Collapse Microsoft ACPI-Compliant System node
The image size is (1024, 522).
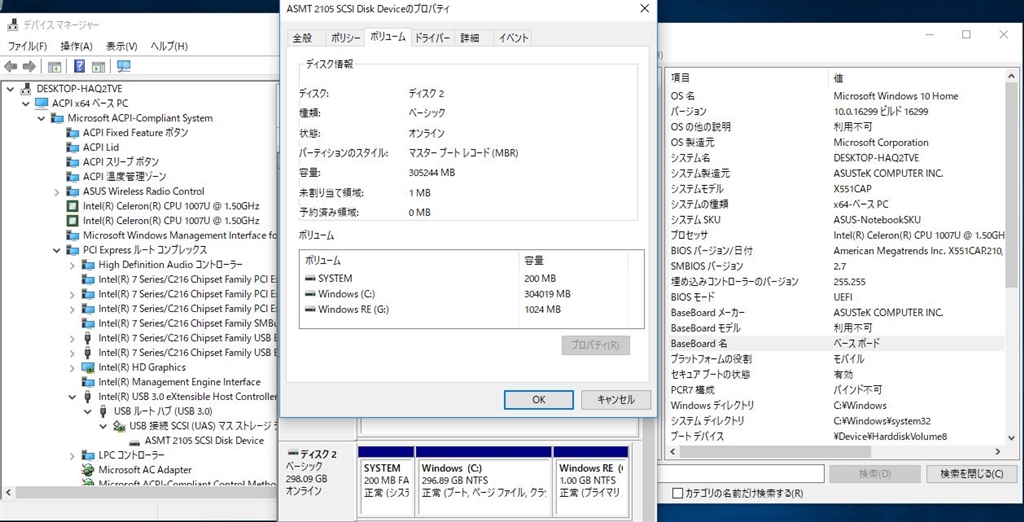coord(41,118)
